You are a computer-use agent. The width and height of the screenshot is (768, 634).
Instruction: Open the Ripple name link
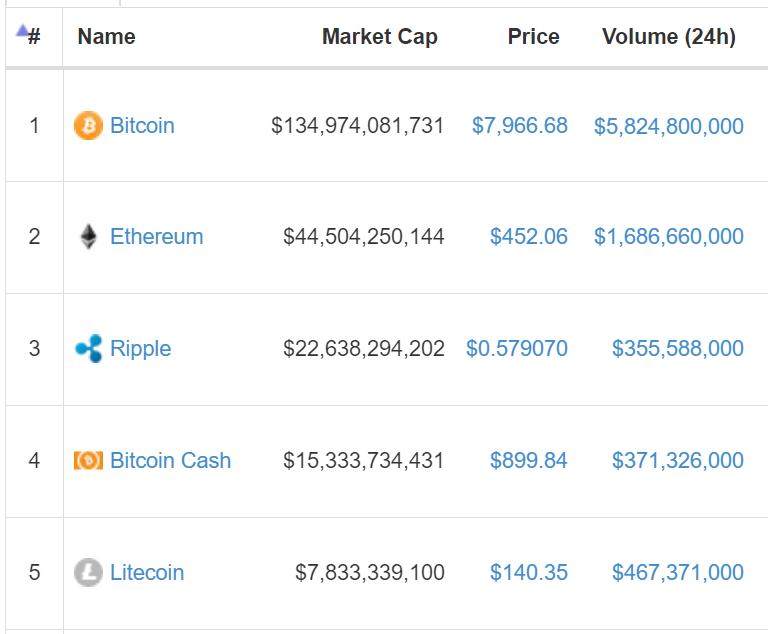[140, 349]
